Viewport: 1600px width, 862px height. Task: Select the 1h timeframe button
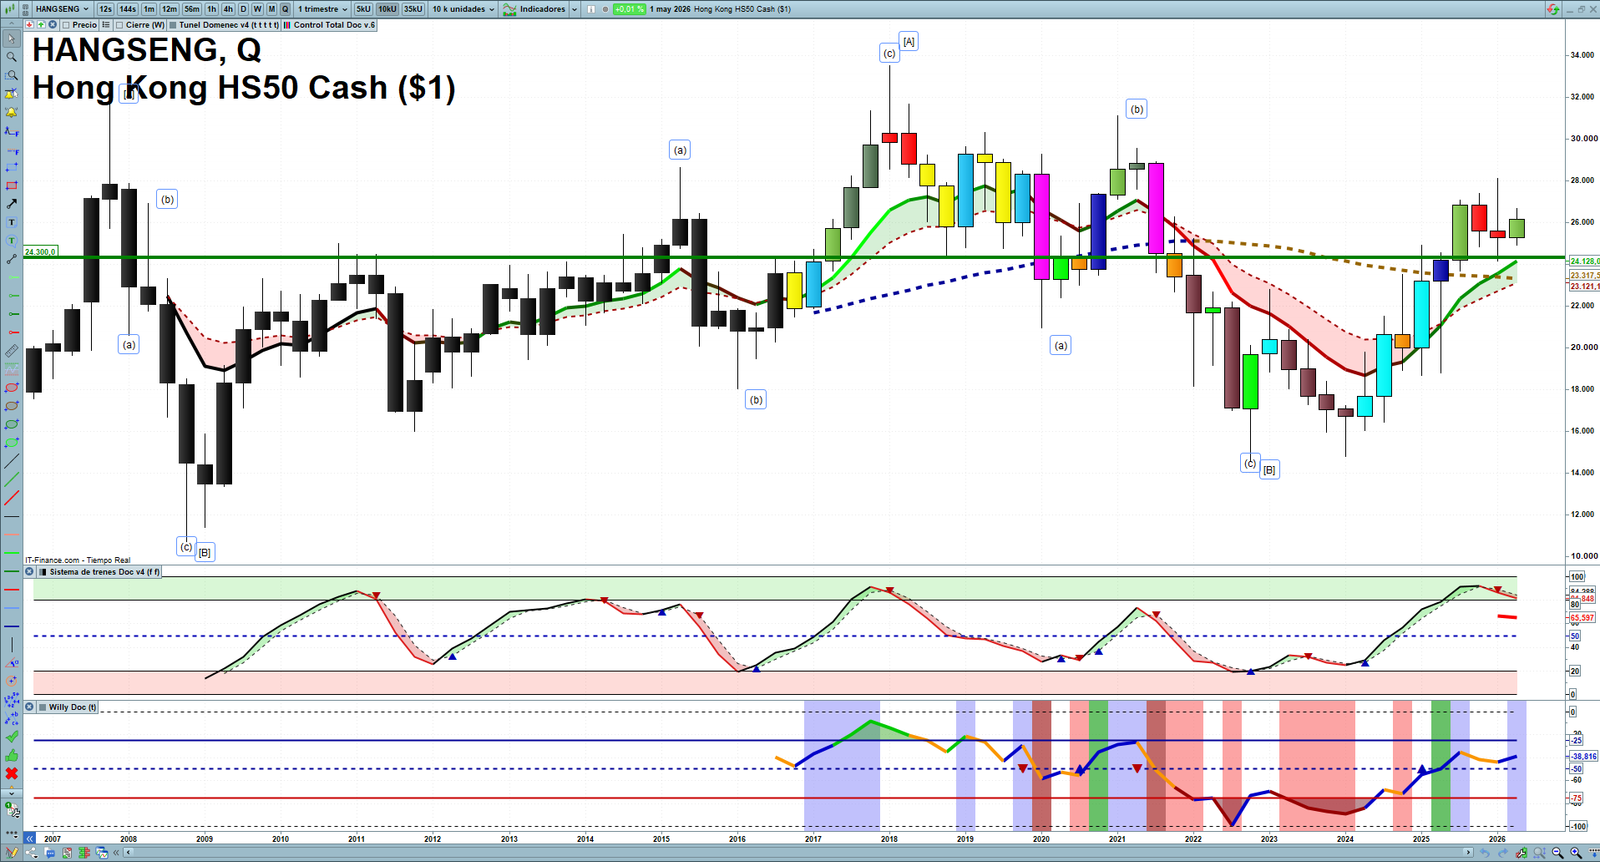[212, 9]
